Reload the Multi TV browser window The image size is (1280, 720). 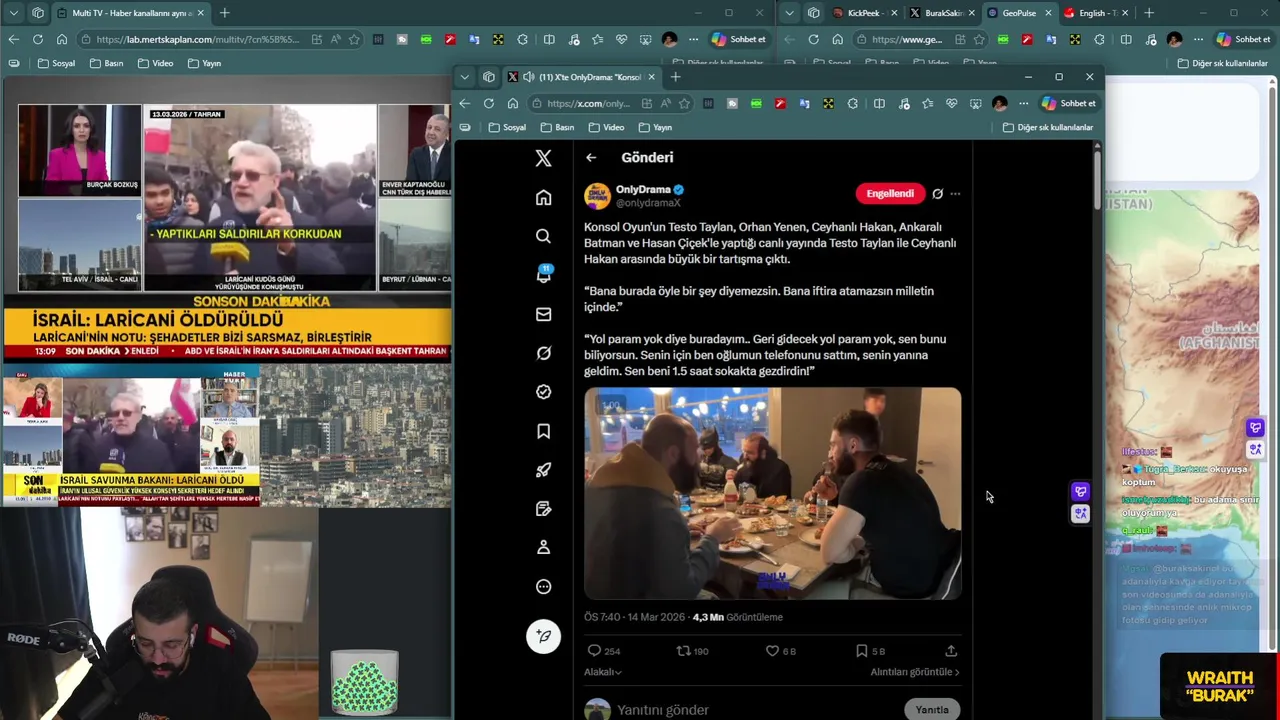point(37,40)
